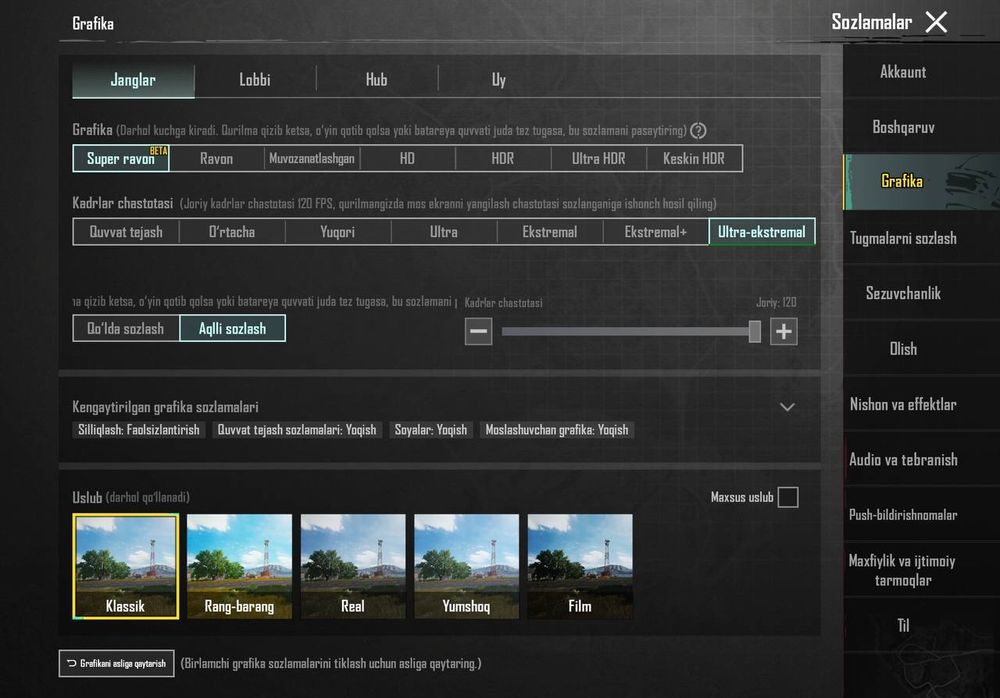Viewport: 1000px width, 698px height.
Task: Open Tugmalarni sozlash in sidebar
Action: (922, 238)
